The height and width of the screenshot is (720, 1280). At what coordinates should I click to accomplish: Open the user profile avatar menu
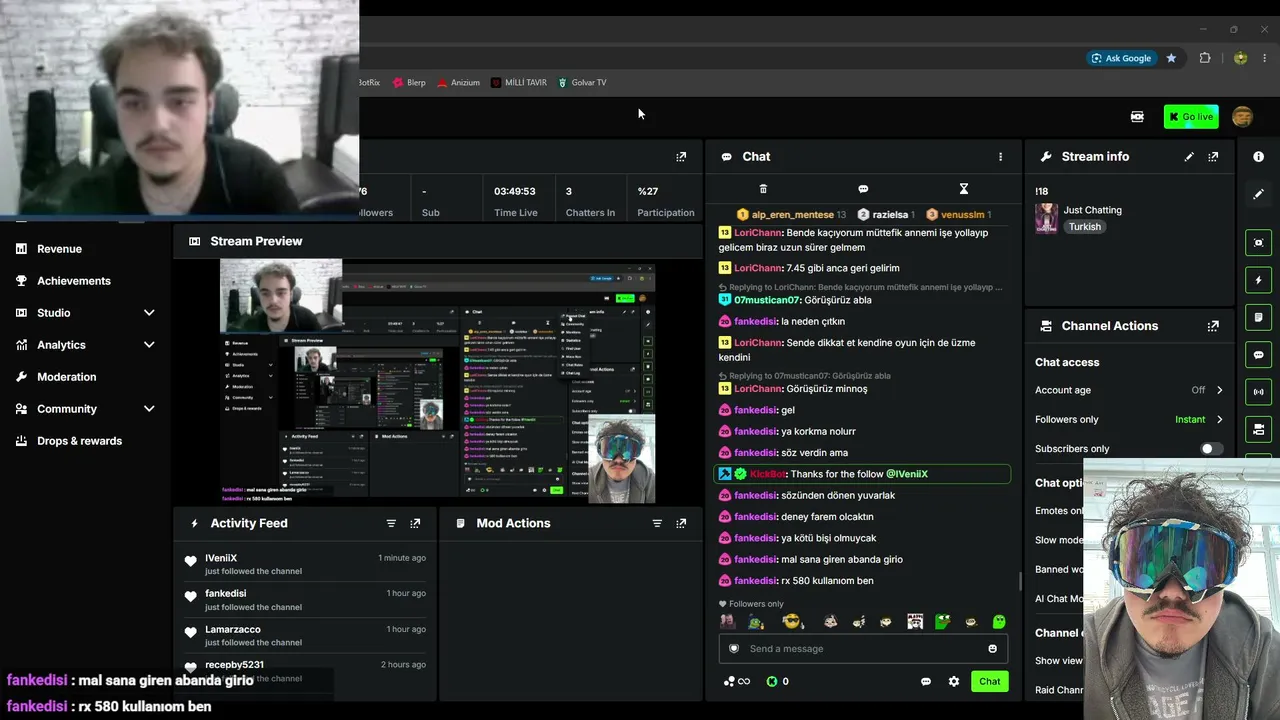point(1242,117)
